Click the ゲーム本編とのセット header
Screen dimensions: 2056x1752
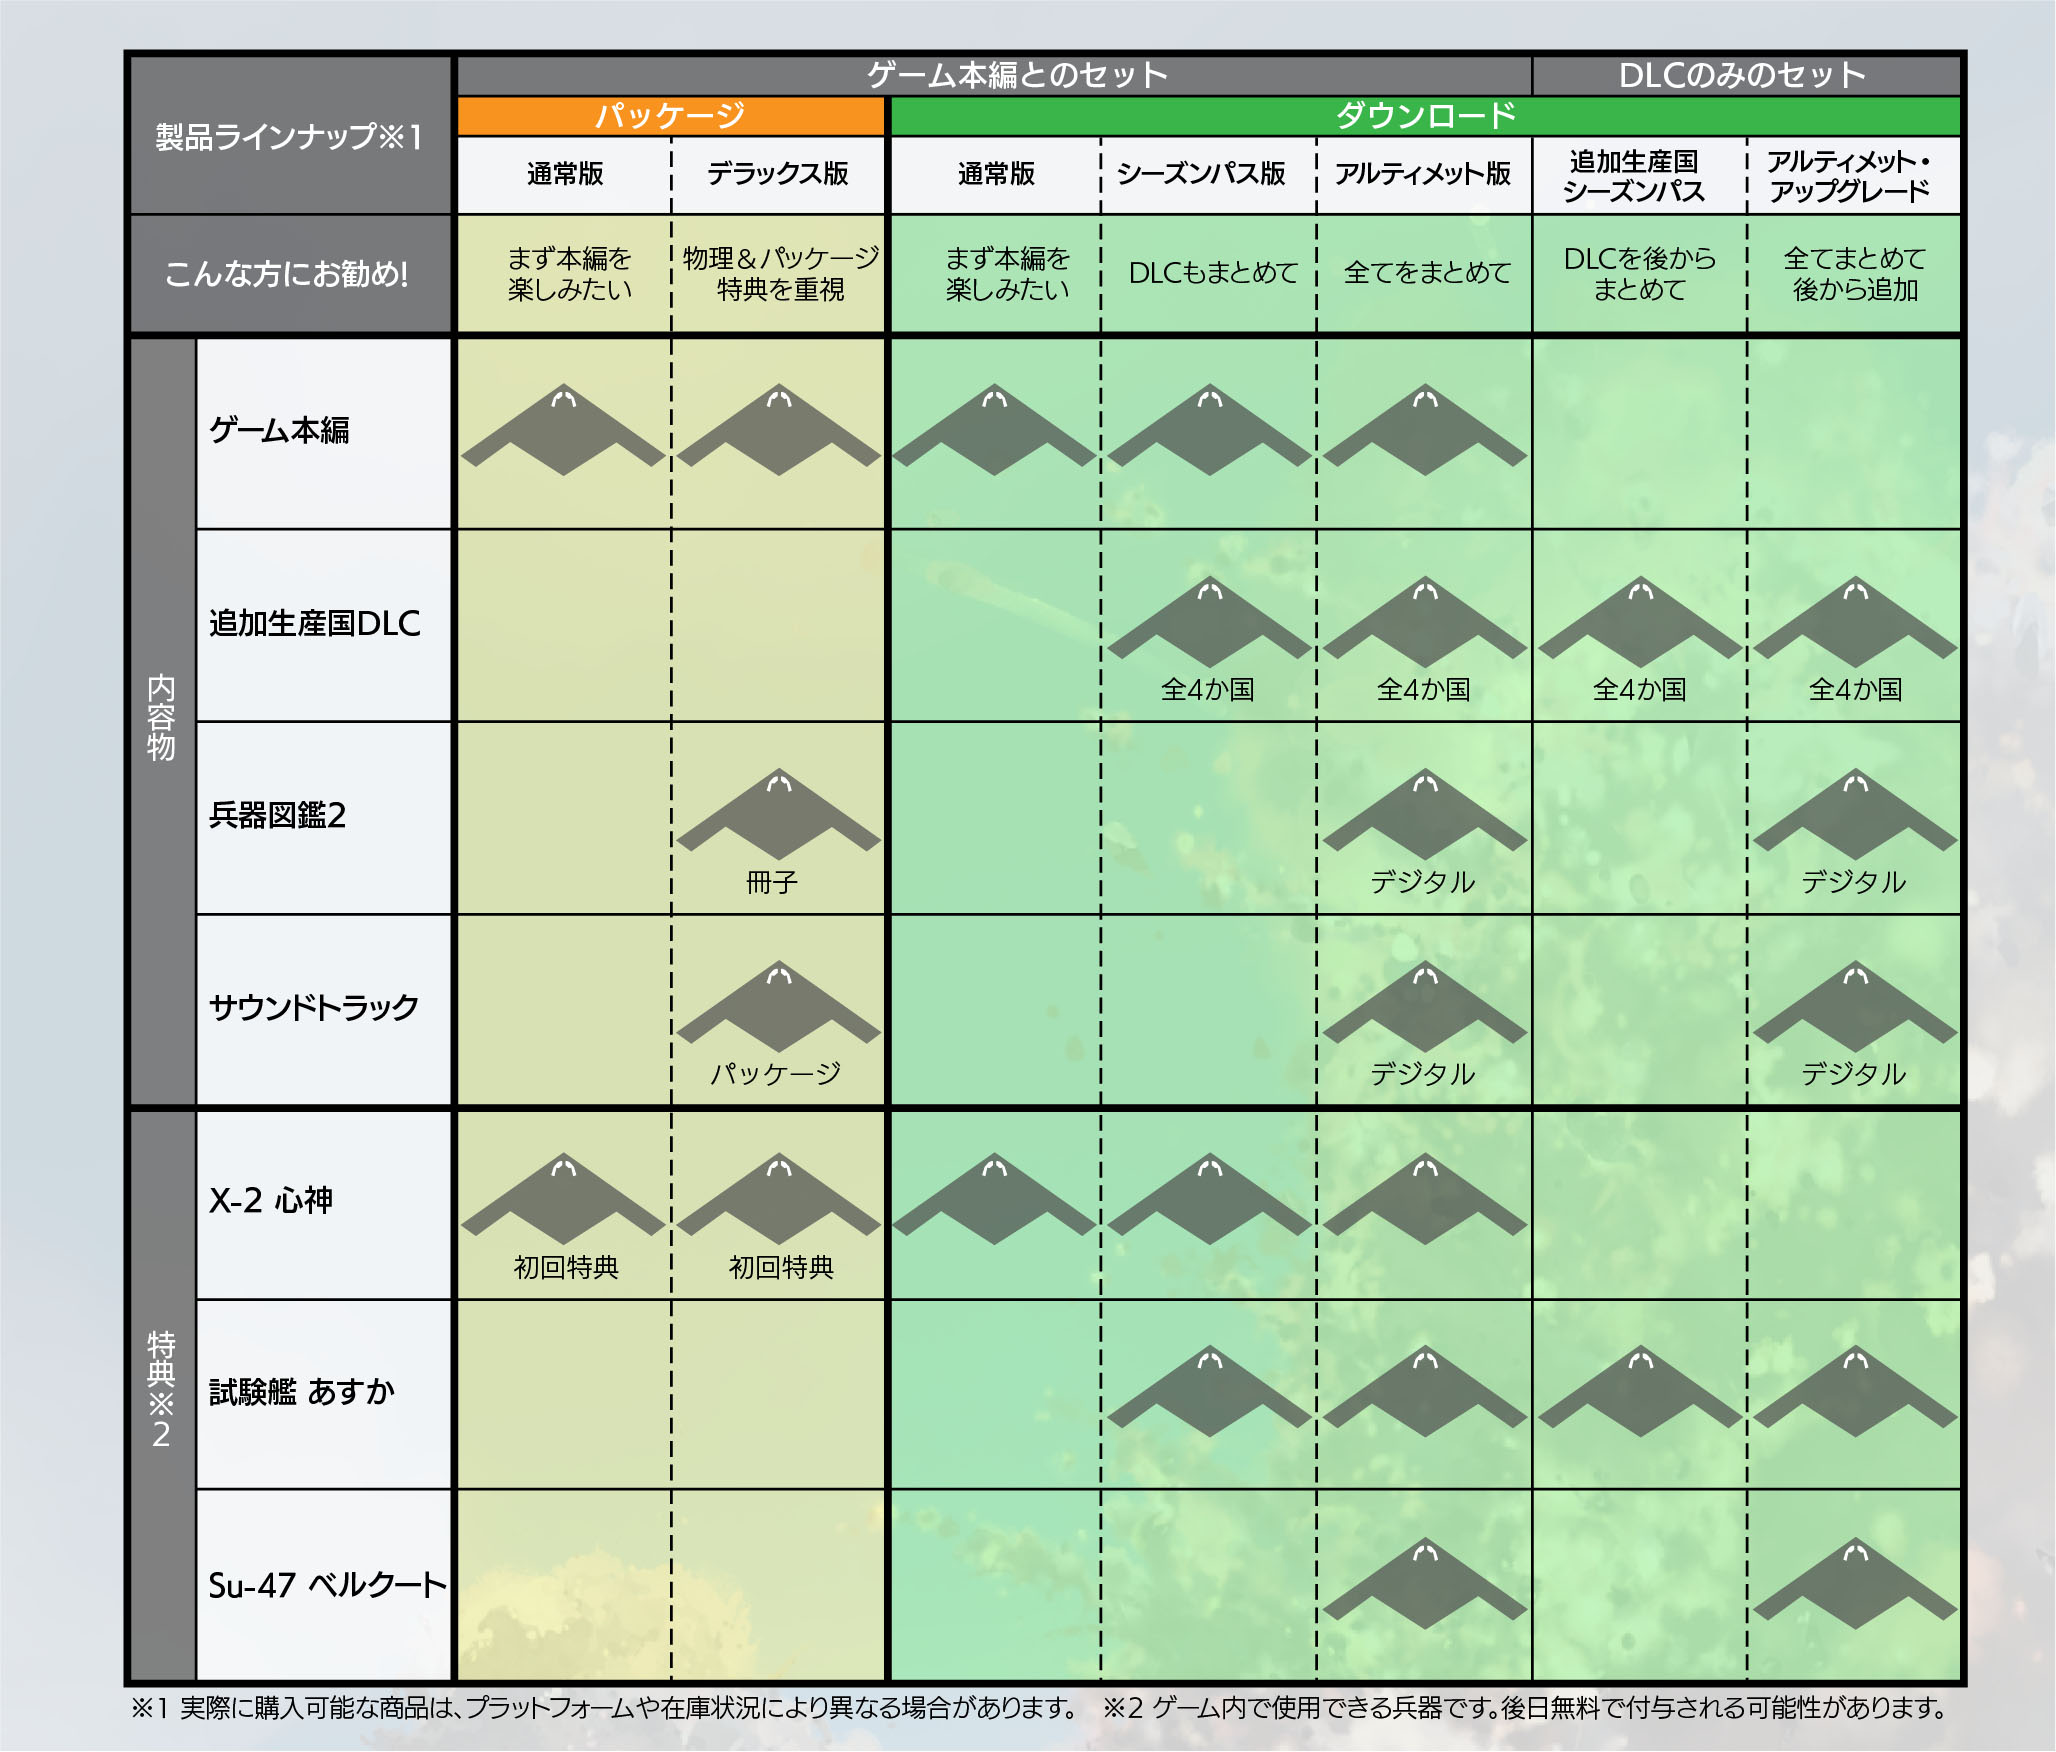point(1016,75)
